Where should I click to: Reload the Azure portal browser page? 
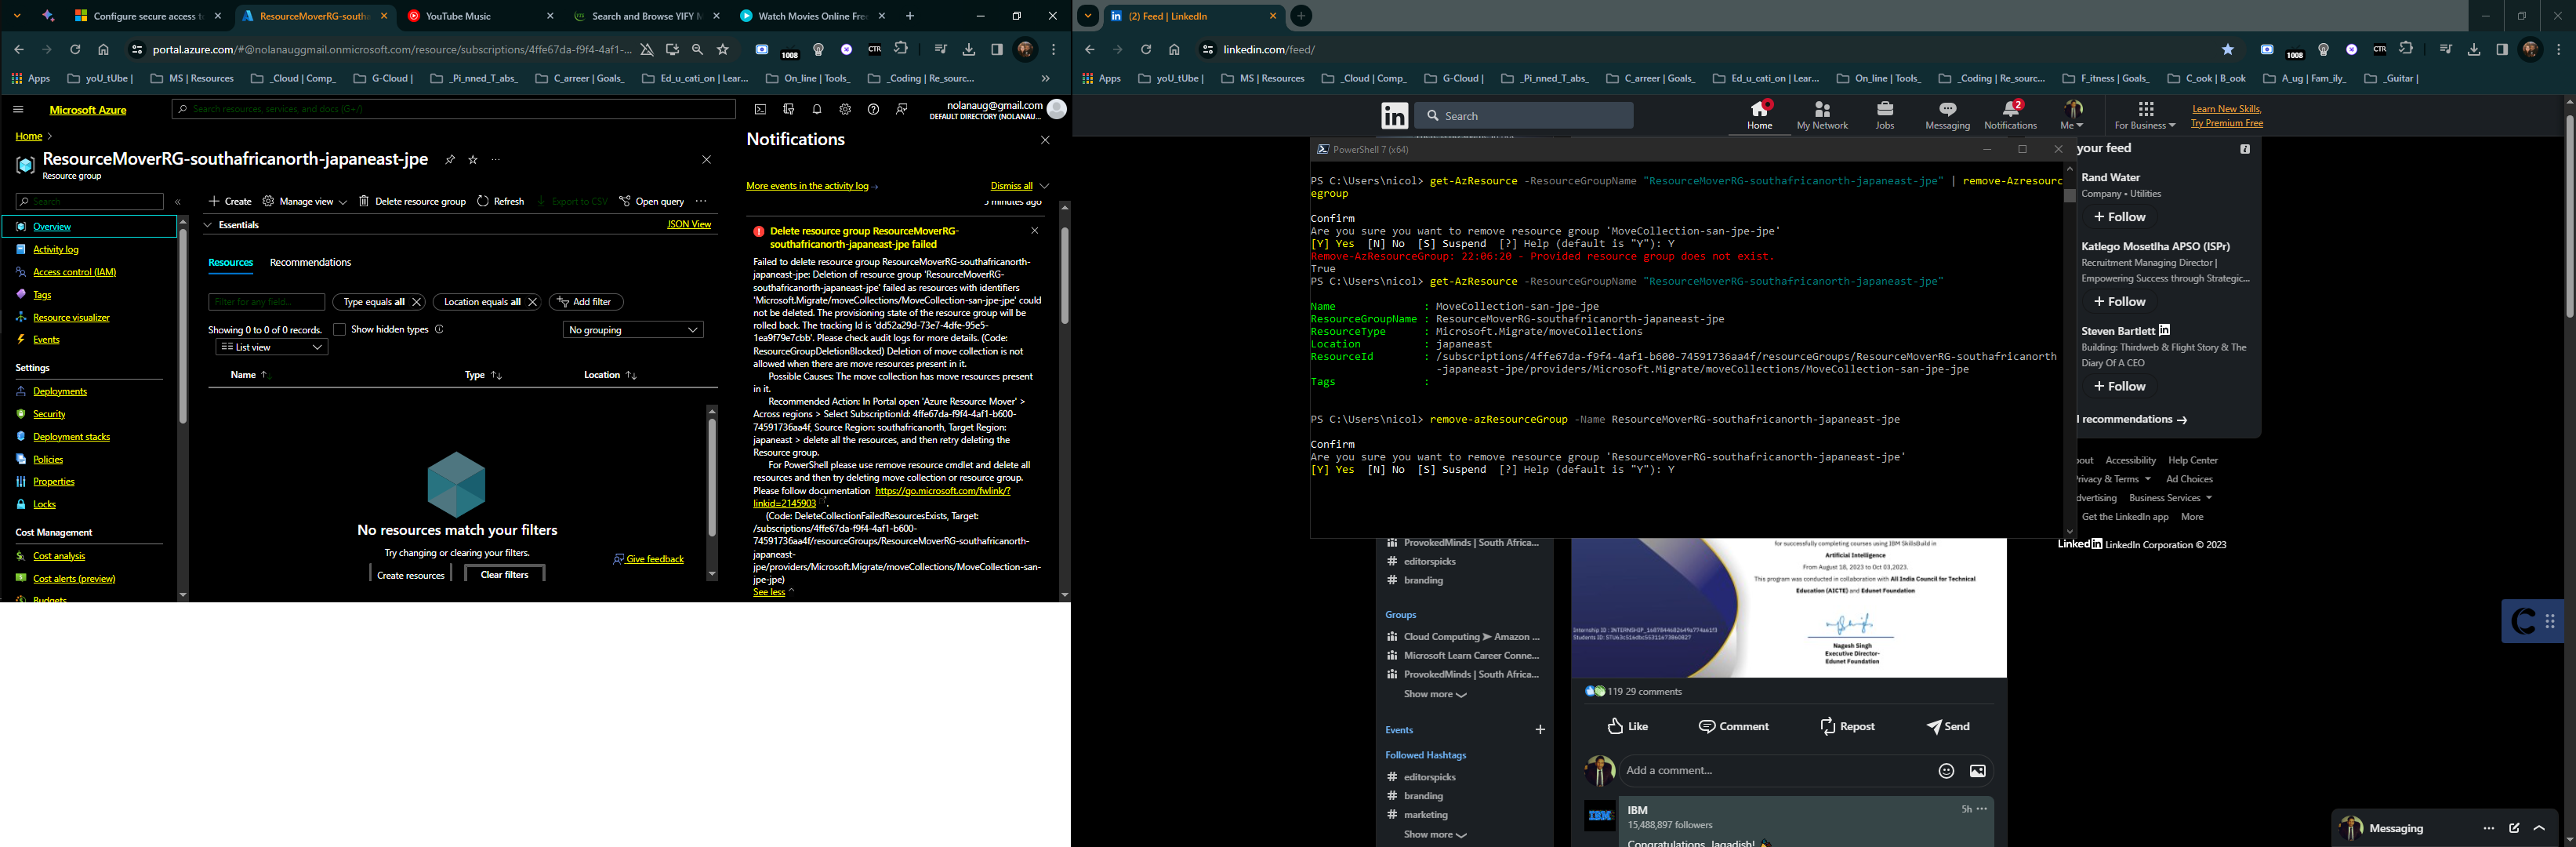75,50
